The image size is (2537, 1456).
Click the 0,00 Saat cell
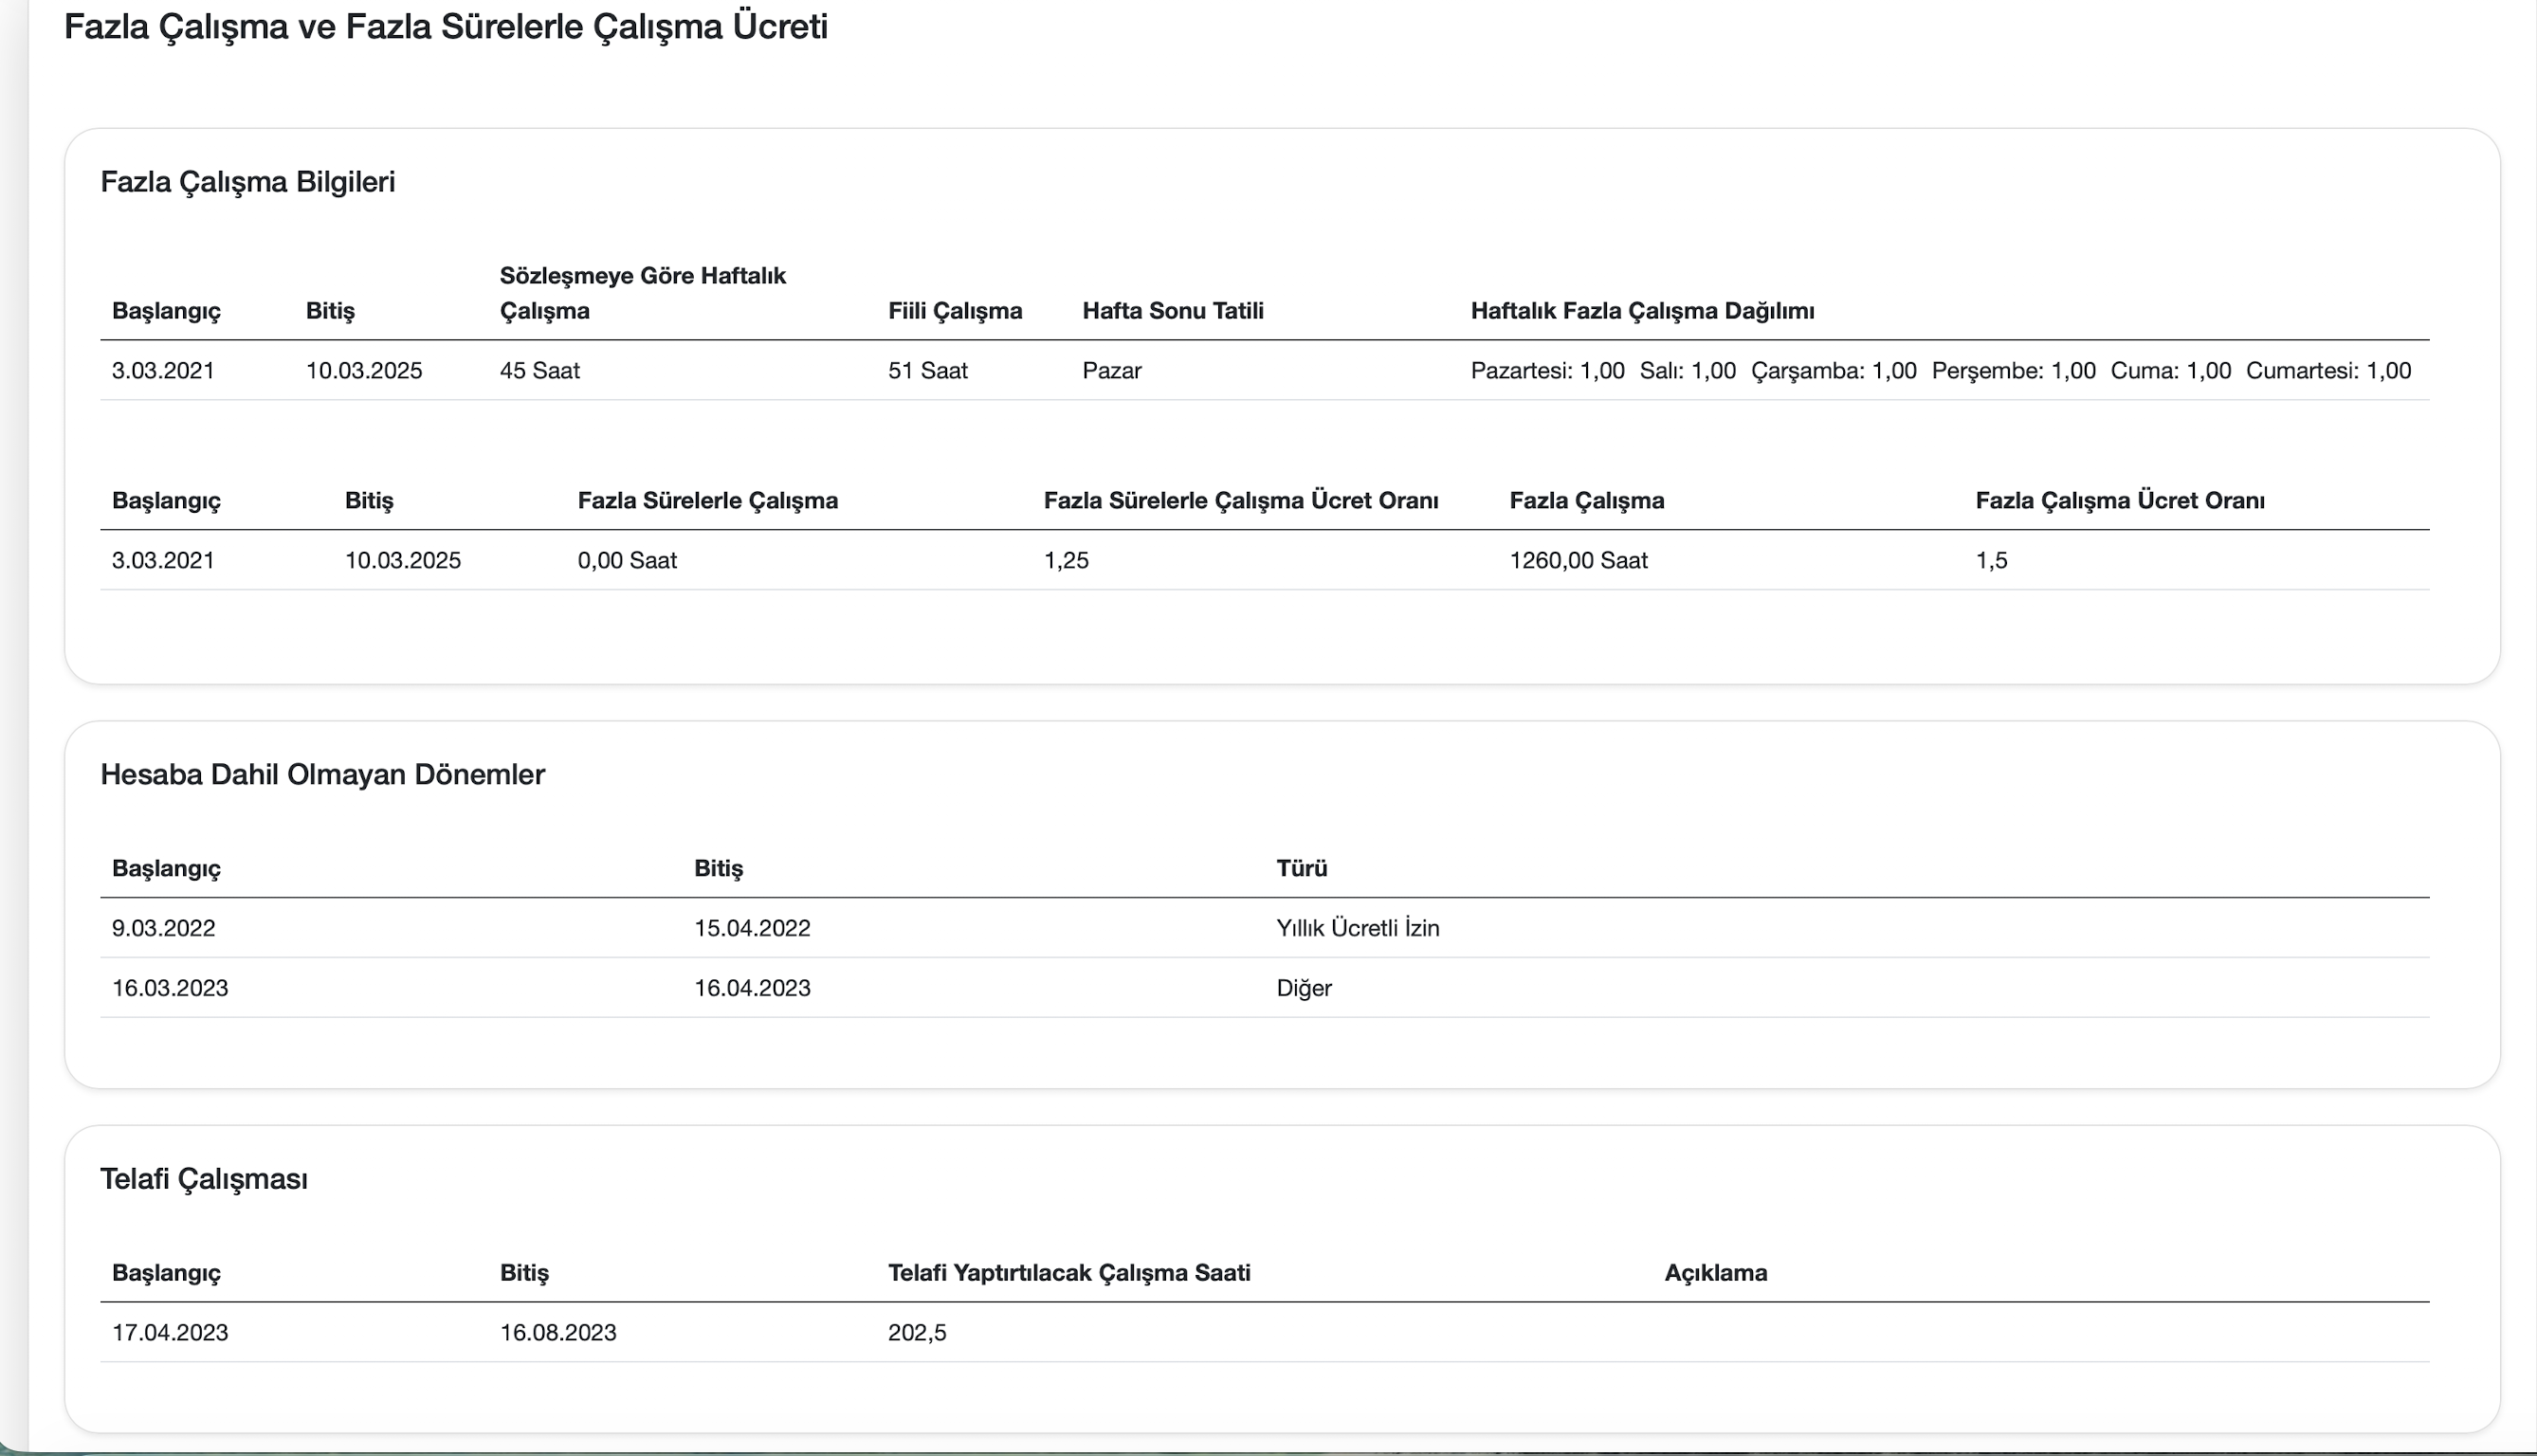627,561
